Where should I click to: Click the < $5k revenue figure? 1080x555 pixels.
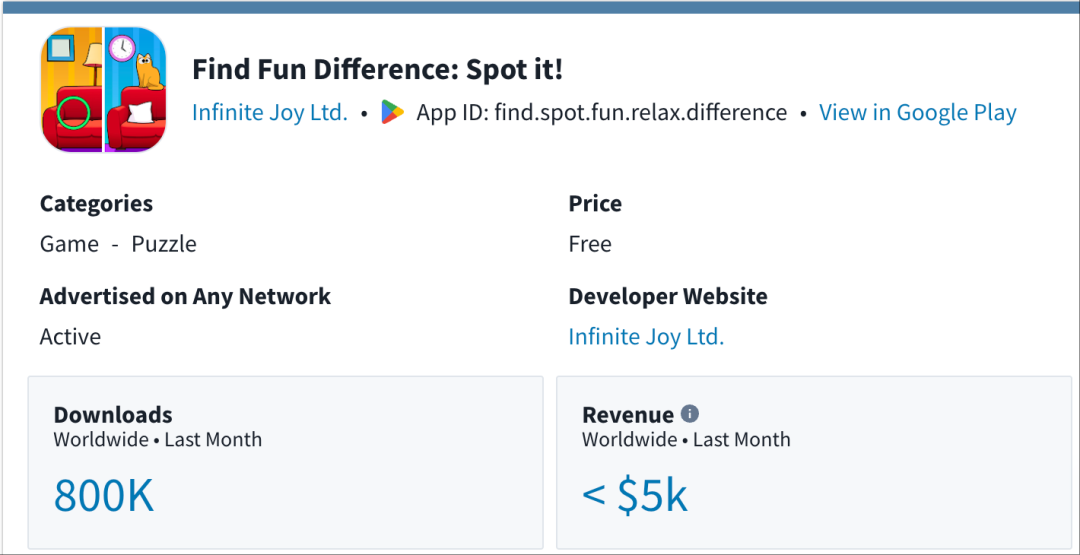click(634, 496)
